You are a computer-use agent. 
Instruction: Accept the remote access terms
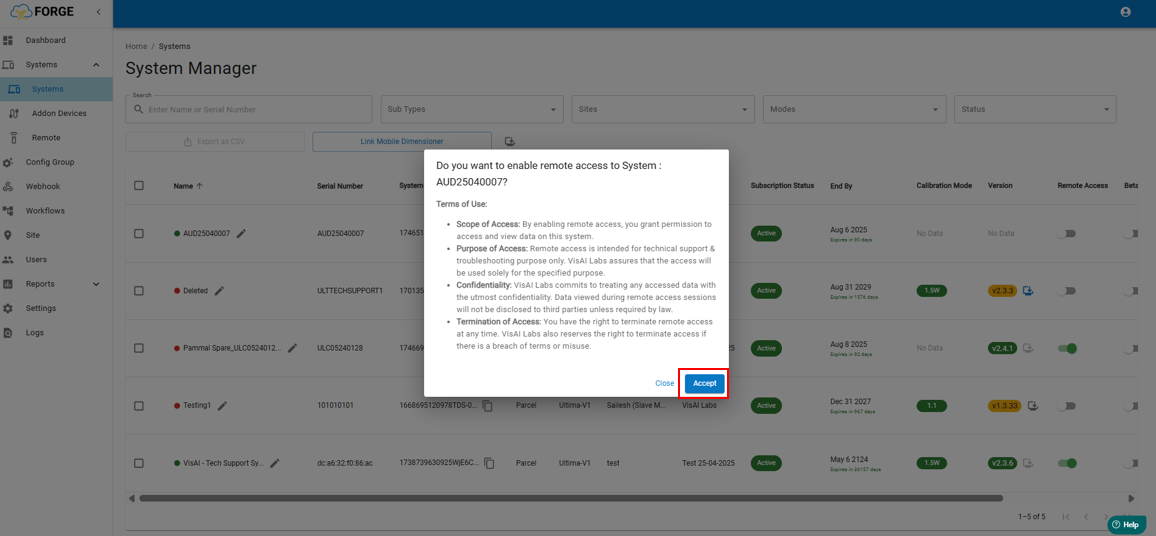704,383
